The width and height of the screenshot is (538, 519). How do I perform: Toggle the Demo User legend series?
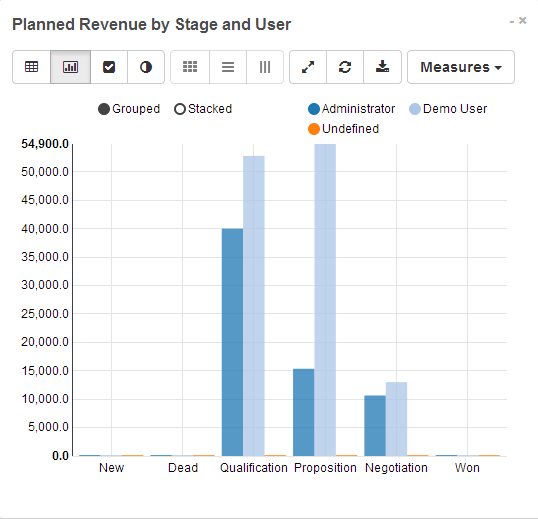tap(448, 109)
